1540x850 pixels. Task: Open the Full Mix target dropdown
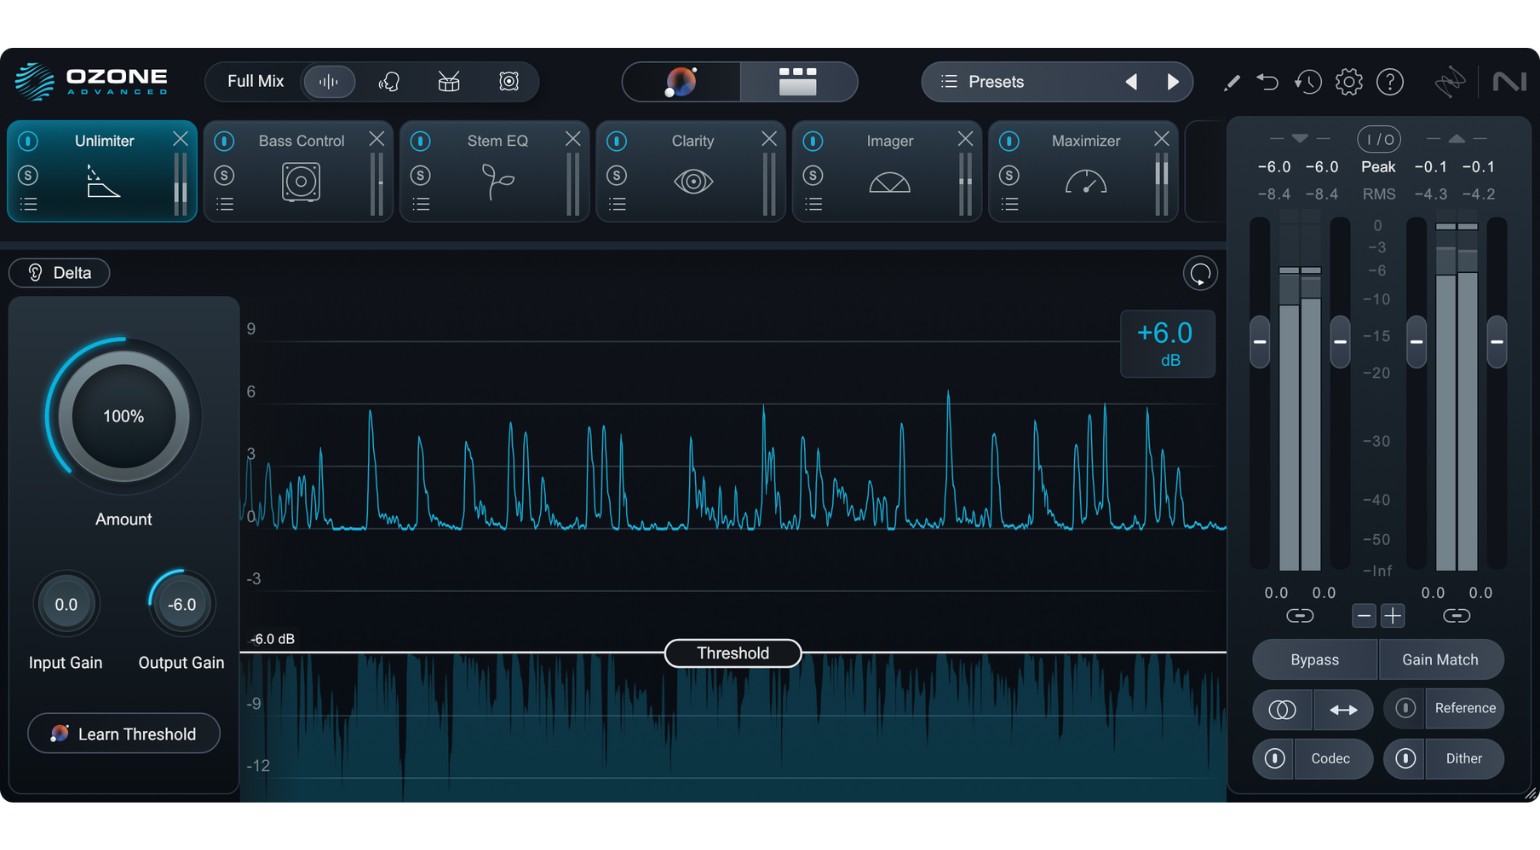[x=255, y=81]
